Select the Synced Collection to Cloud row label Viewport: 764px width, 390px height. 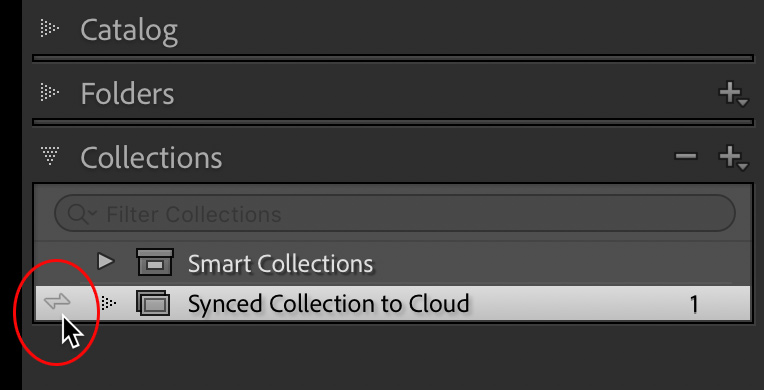point(328,304)
